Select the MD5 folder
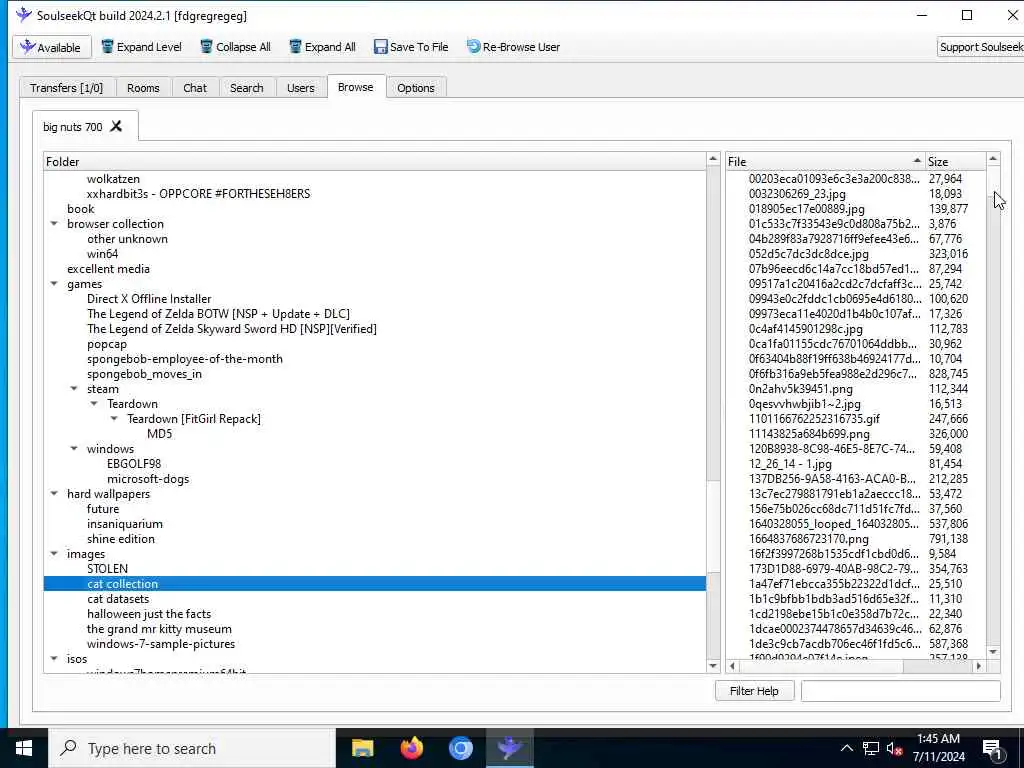1024x768 pixels. [159, 434]
